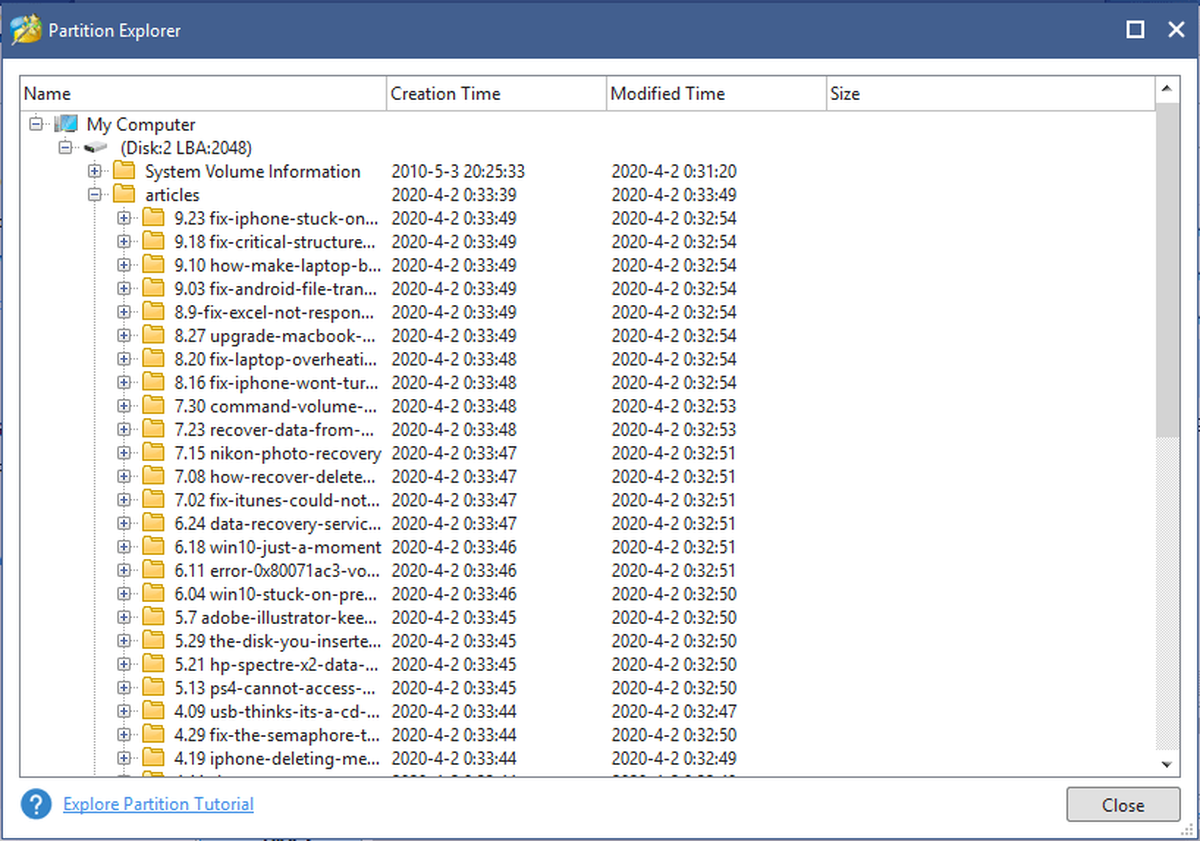Sort by the Size column header
Screen dimensions: 1200x841
click(x=990, y=94)
